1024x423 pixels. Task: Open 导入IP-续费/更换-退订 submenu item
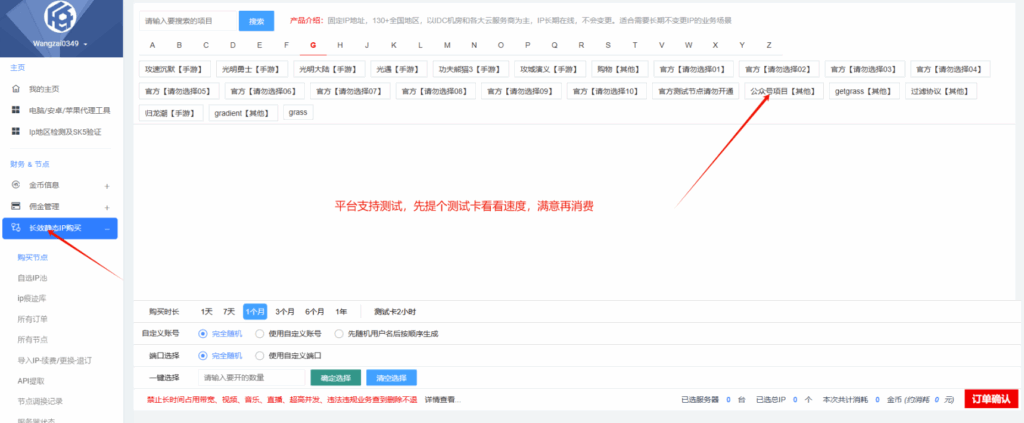click(54, 360)
